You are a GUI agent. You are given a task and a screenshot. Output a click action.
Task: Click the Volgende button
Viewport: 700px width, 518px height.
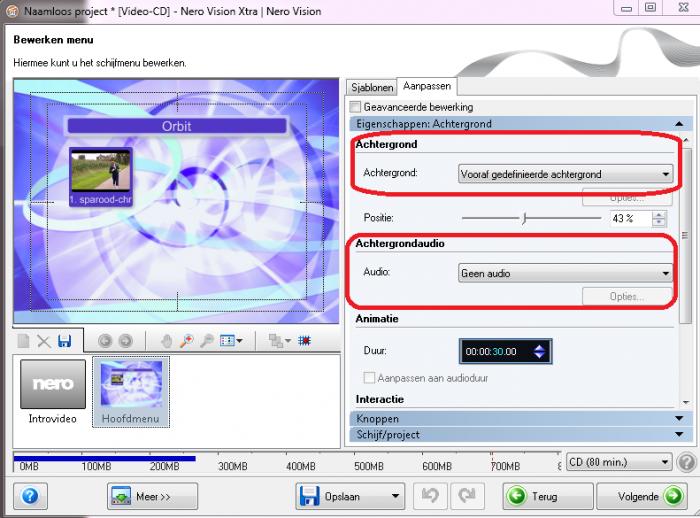(x=642, y=496)
